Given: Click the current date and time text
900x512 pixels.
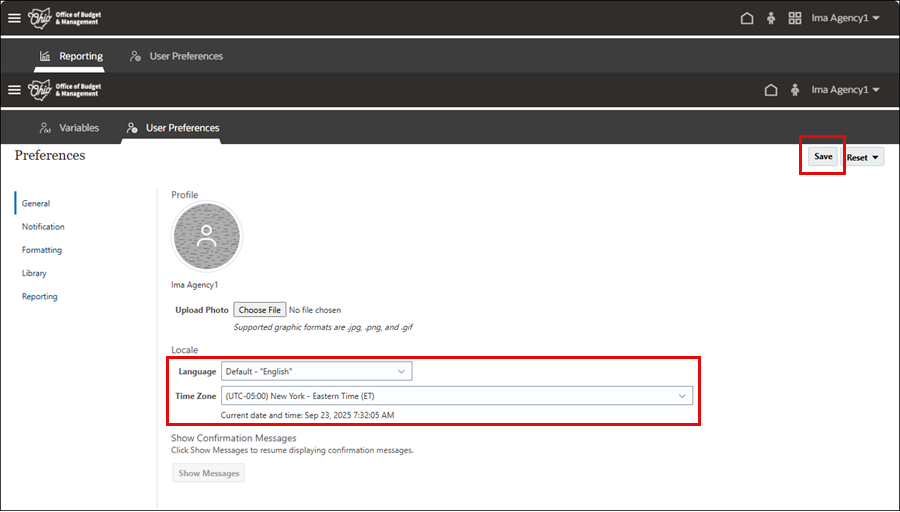Looking at the screenshot, I should pos(308,415).
